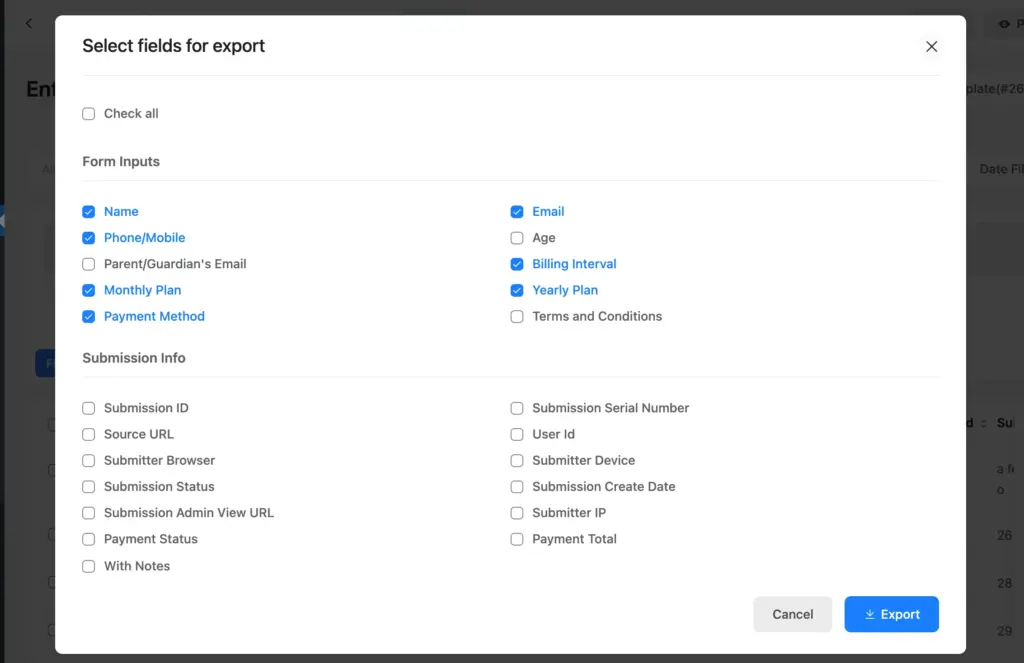The image size is (1024, 663).
Task: Click the back chevron in top-left corner
Action: pyautogui.click(x=28, y=23)
